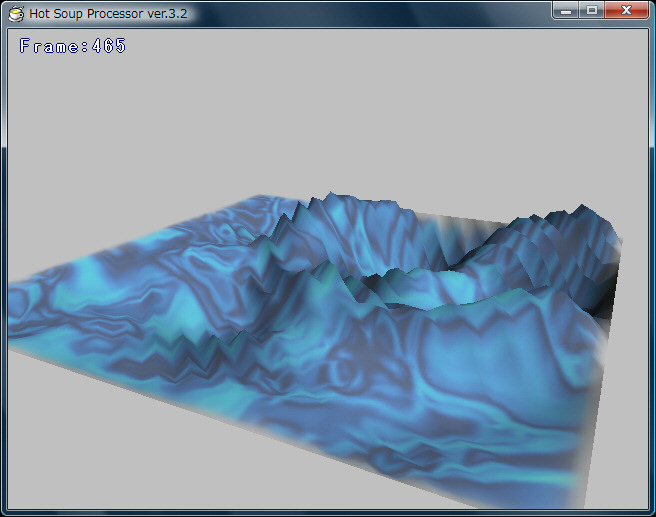The height and width of the screenshot is (517, 656).
Task: Close the Hot Soup Processor window
Action: point(626,10)
